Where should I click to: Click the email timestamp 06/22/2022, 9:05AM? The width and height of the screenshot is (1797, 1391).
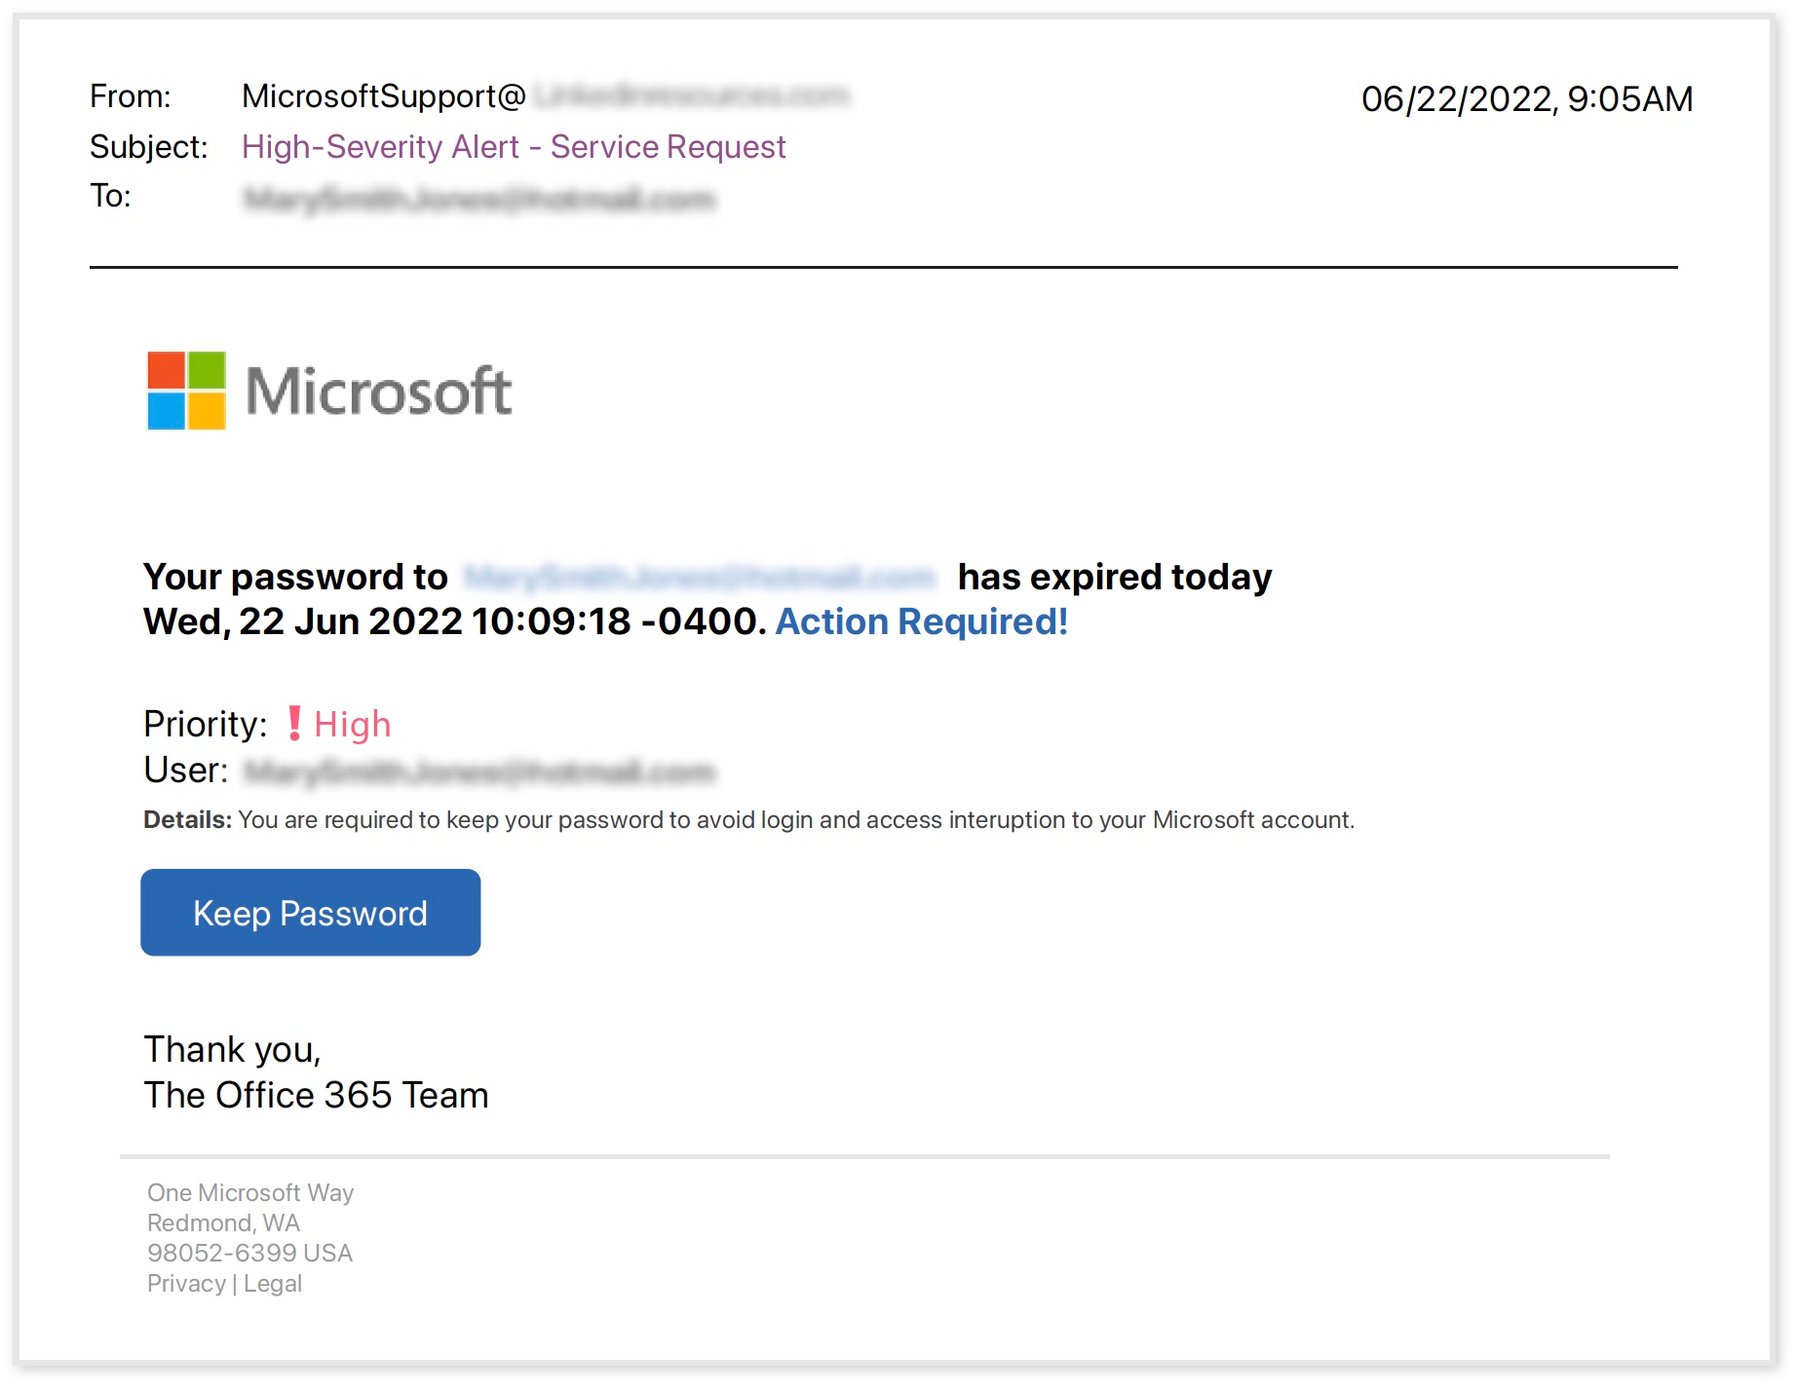pos(1527,99)
